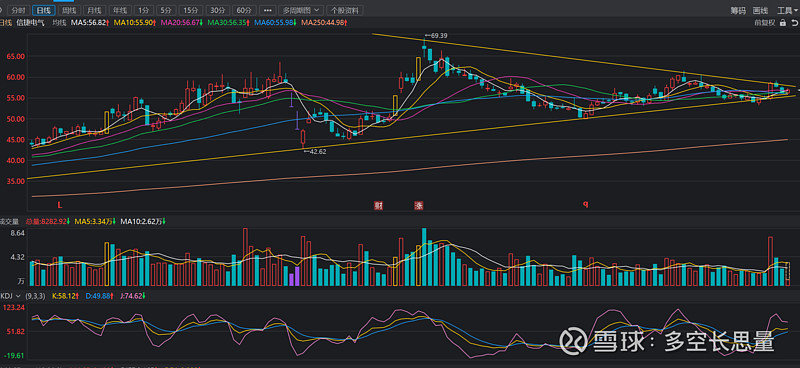Image resolution: width=800 pixels, height=368 pixels.
Task: Select the 日线 daily K-line tab
Action: click(x=44, y=10)
